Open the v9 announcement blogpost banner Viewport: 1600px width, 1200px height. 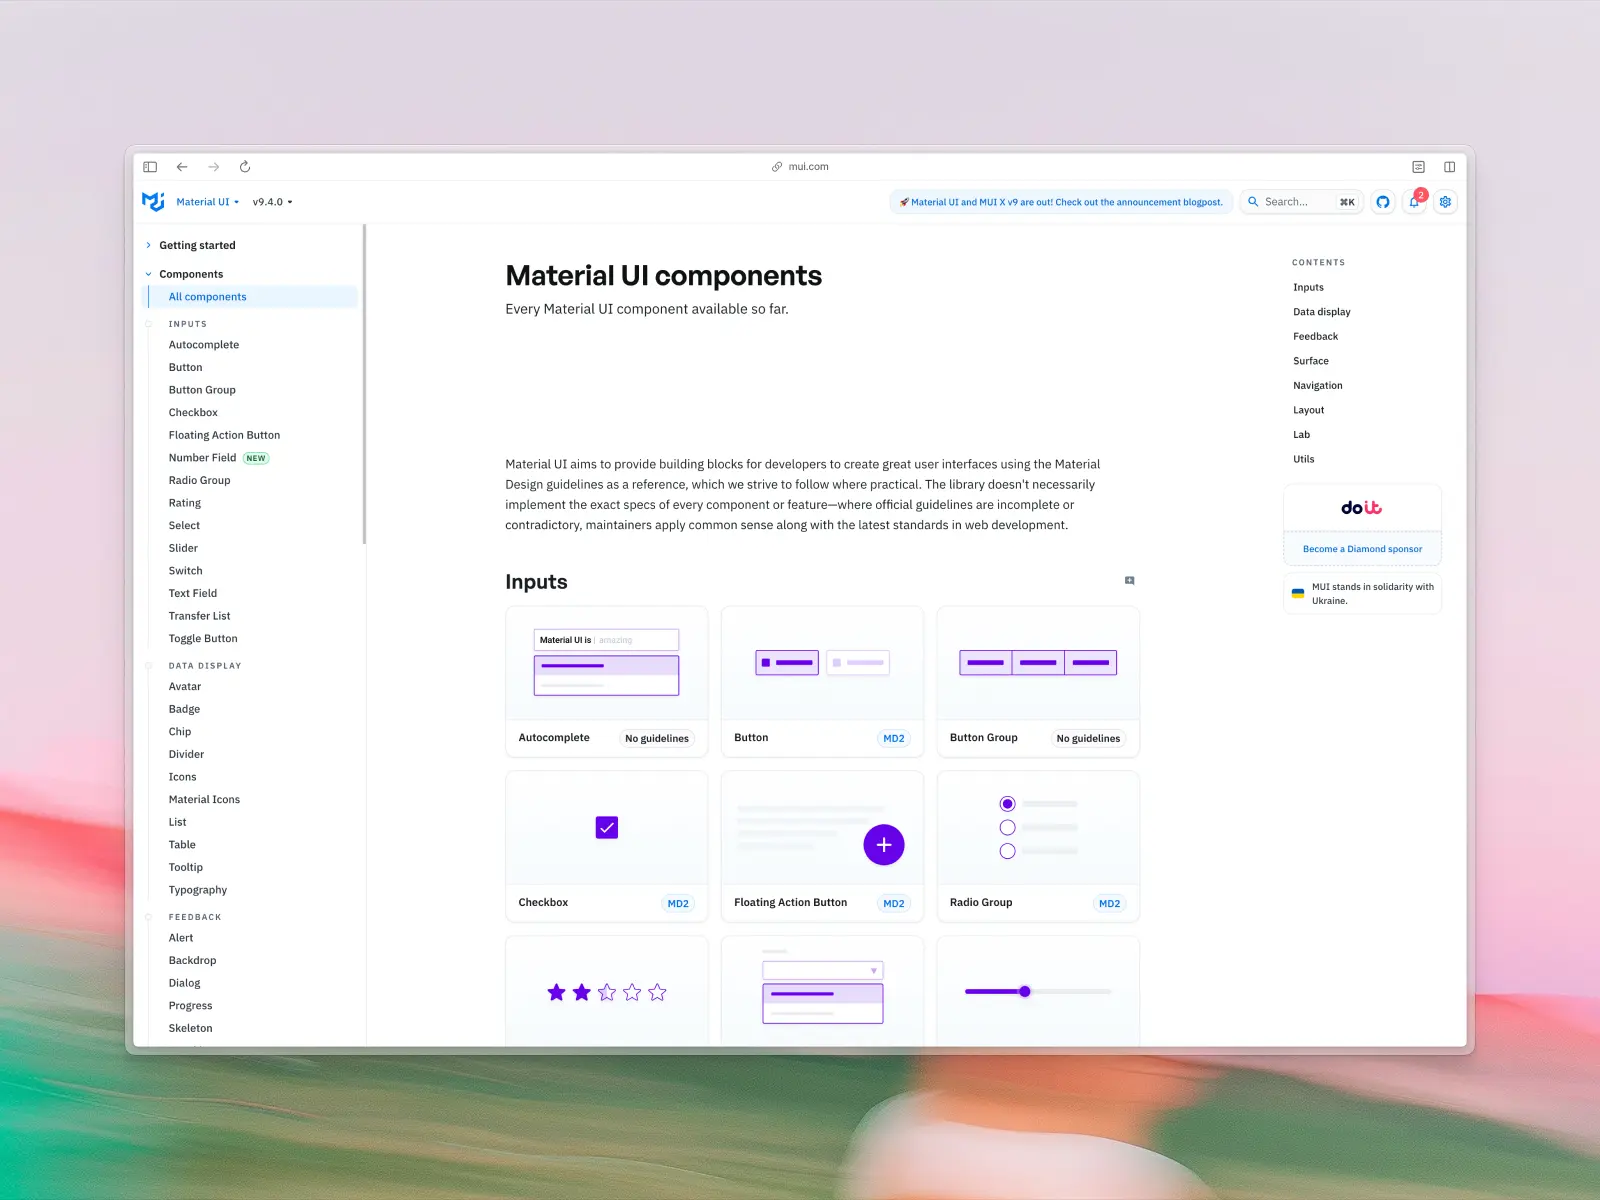pos(1061,202)
